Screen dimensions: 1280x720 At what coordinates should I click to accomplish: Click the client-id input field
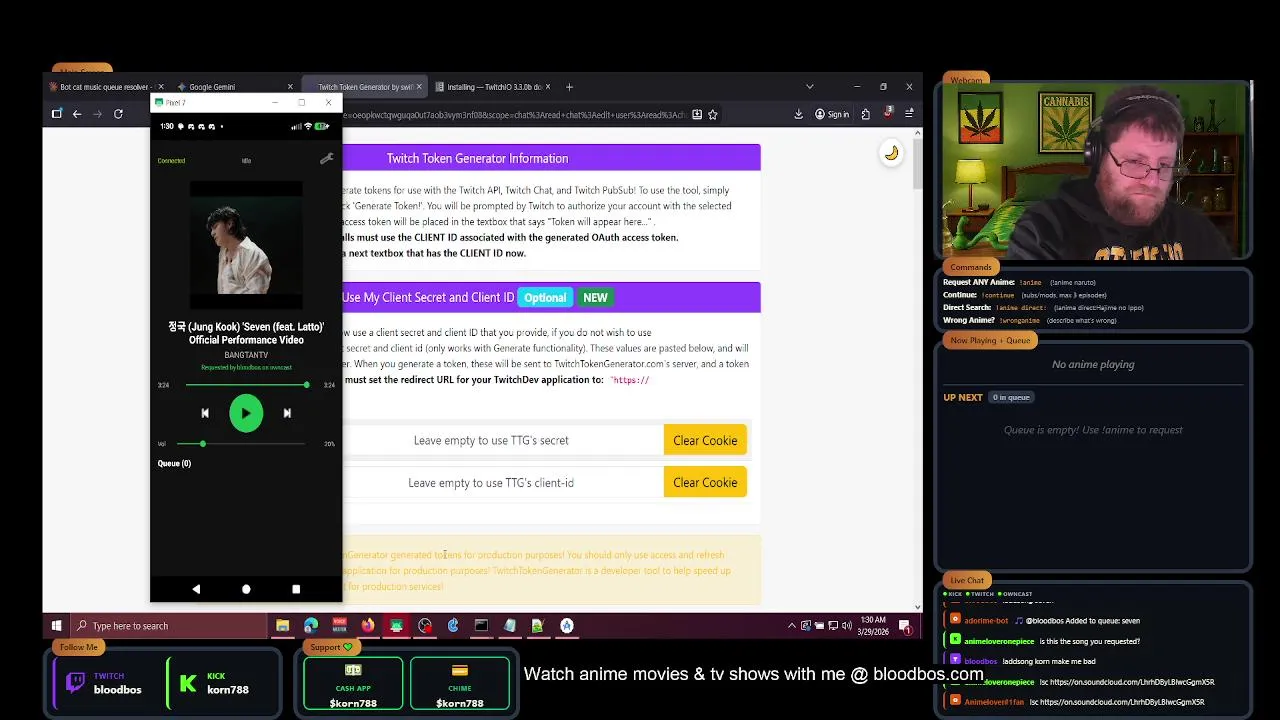coord(503,482)
